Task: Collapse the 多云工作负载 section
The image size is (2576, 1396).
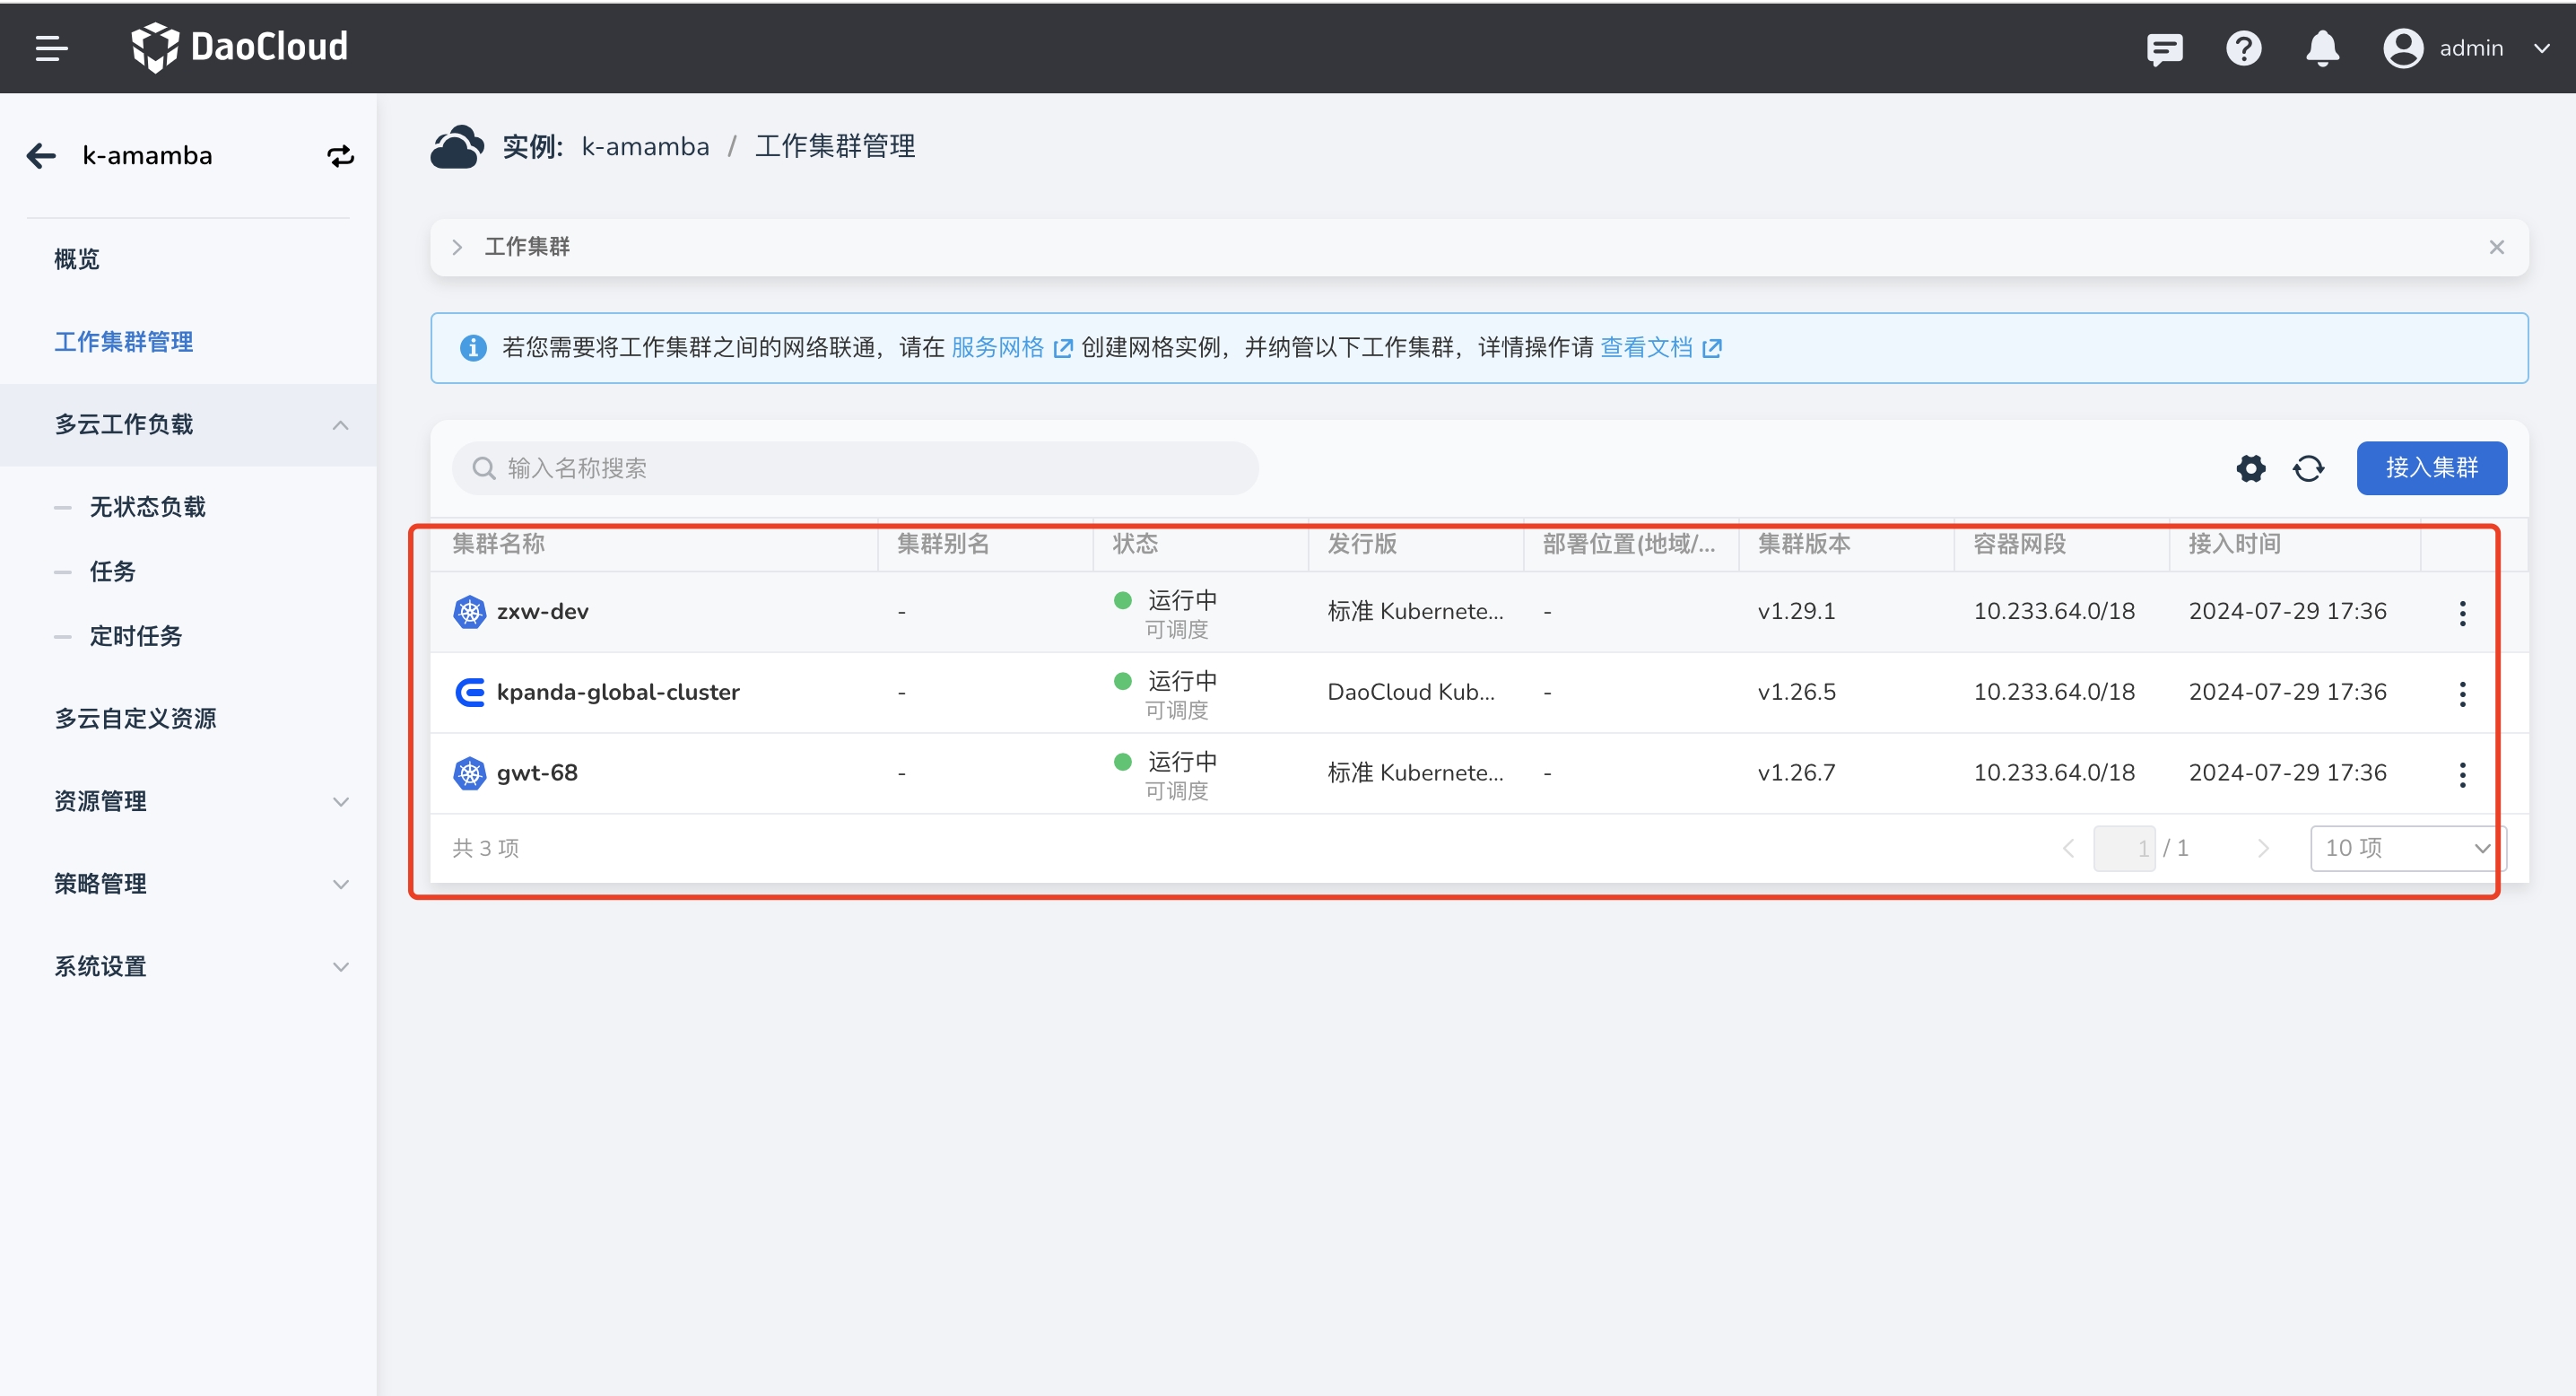Action: click(340, 425)
